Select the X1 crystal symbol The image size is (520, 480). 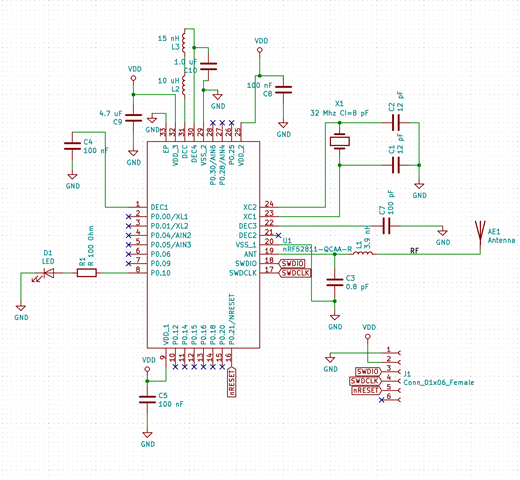340,142
